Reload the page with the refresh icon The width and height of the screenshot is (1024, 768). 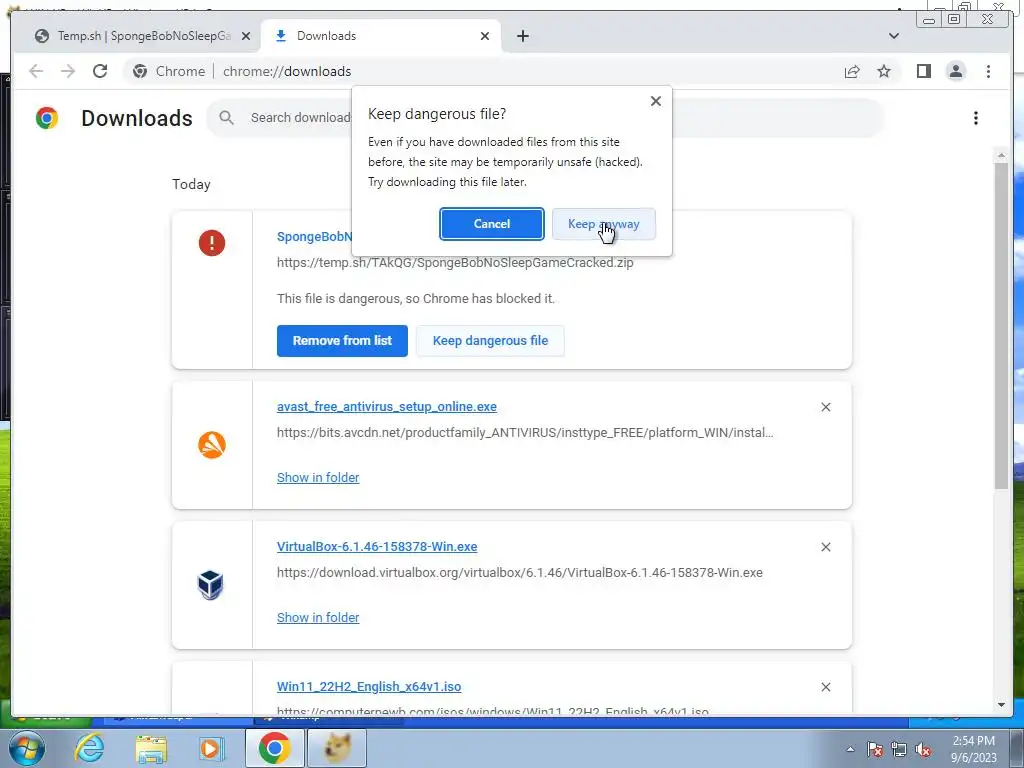(100, 71)
